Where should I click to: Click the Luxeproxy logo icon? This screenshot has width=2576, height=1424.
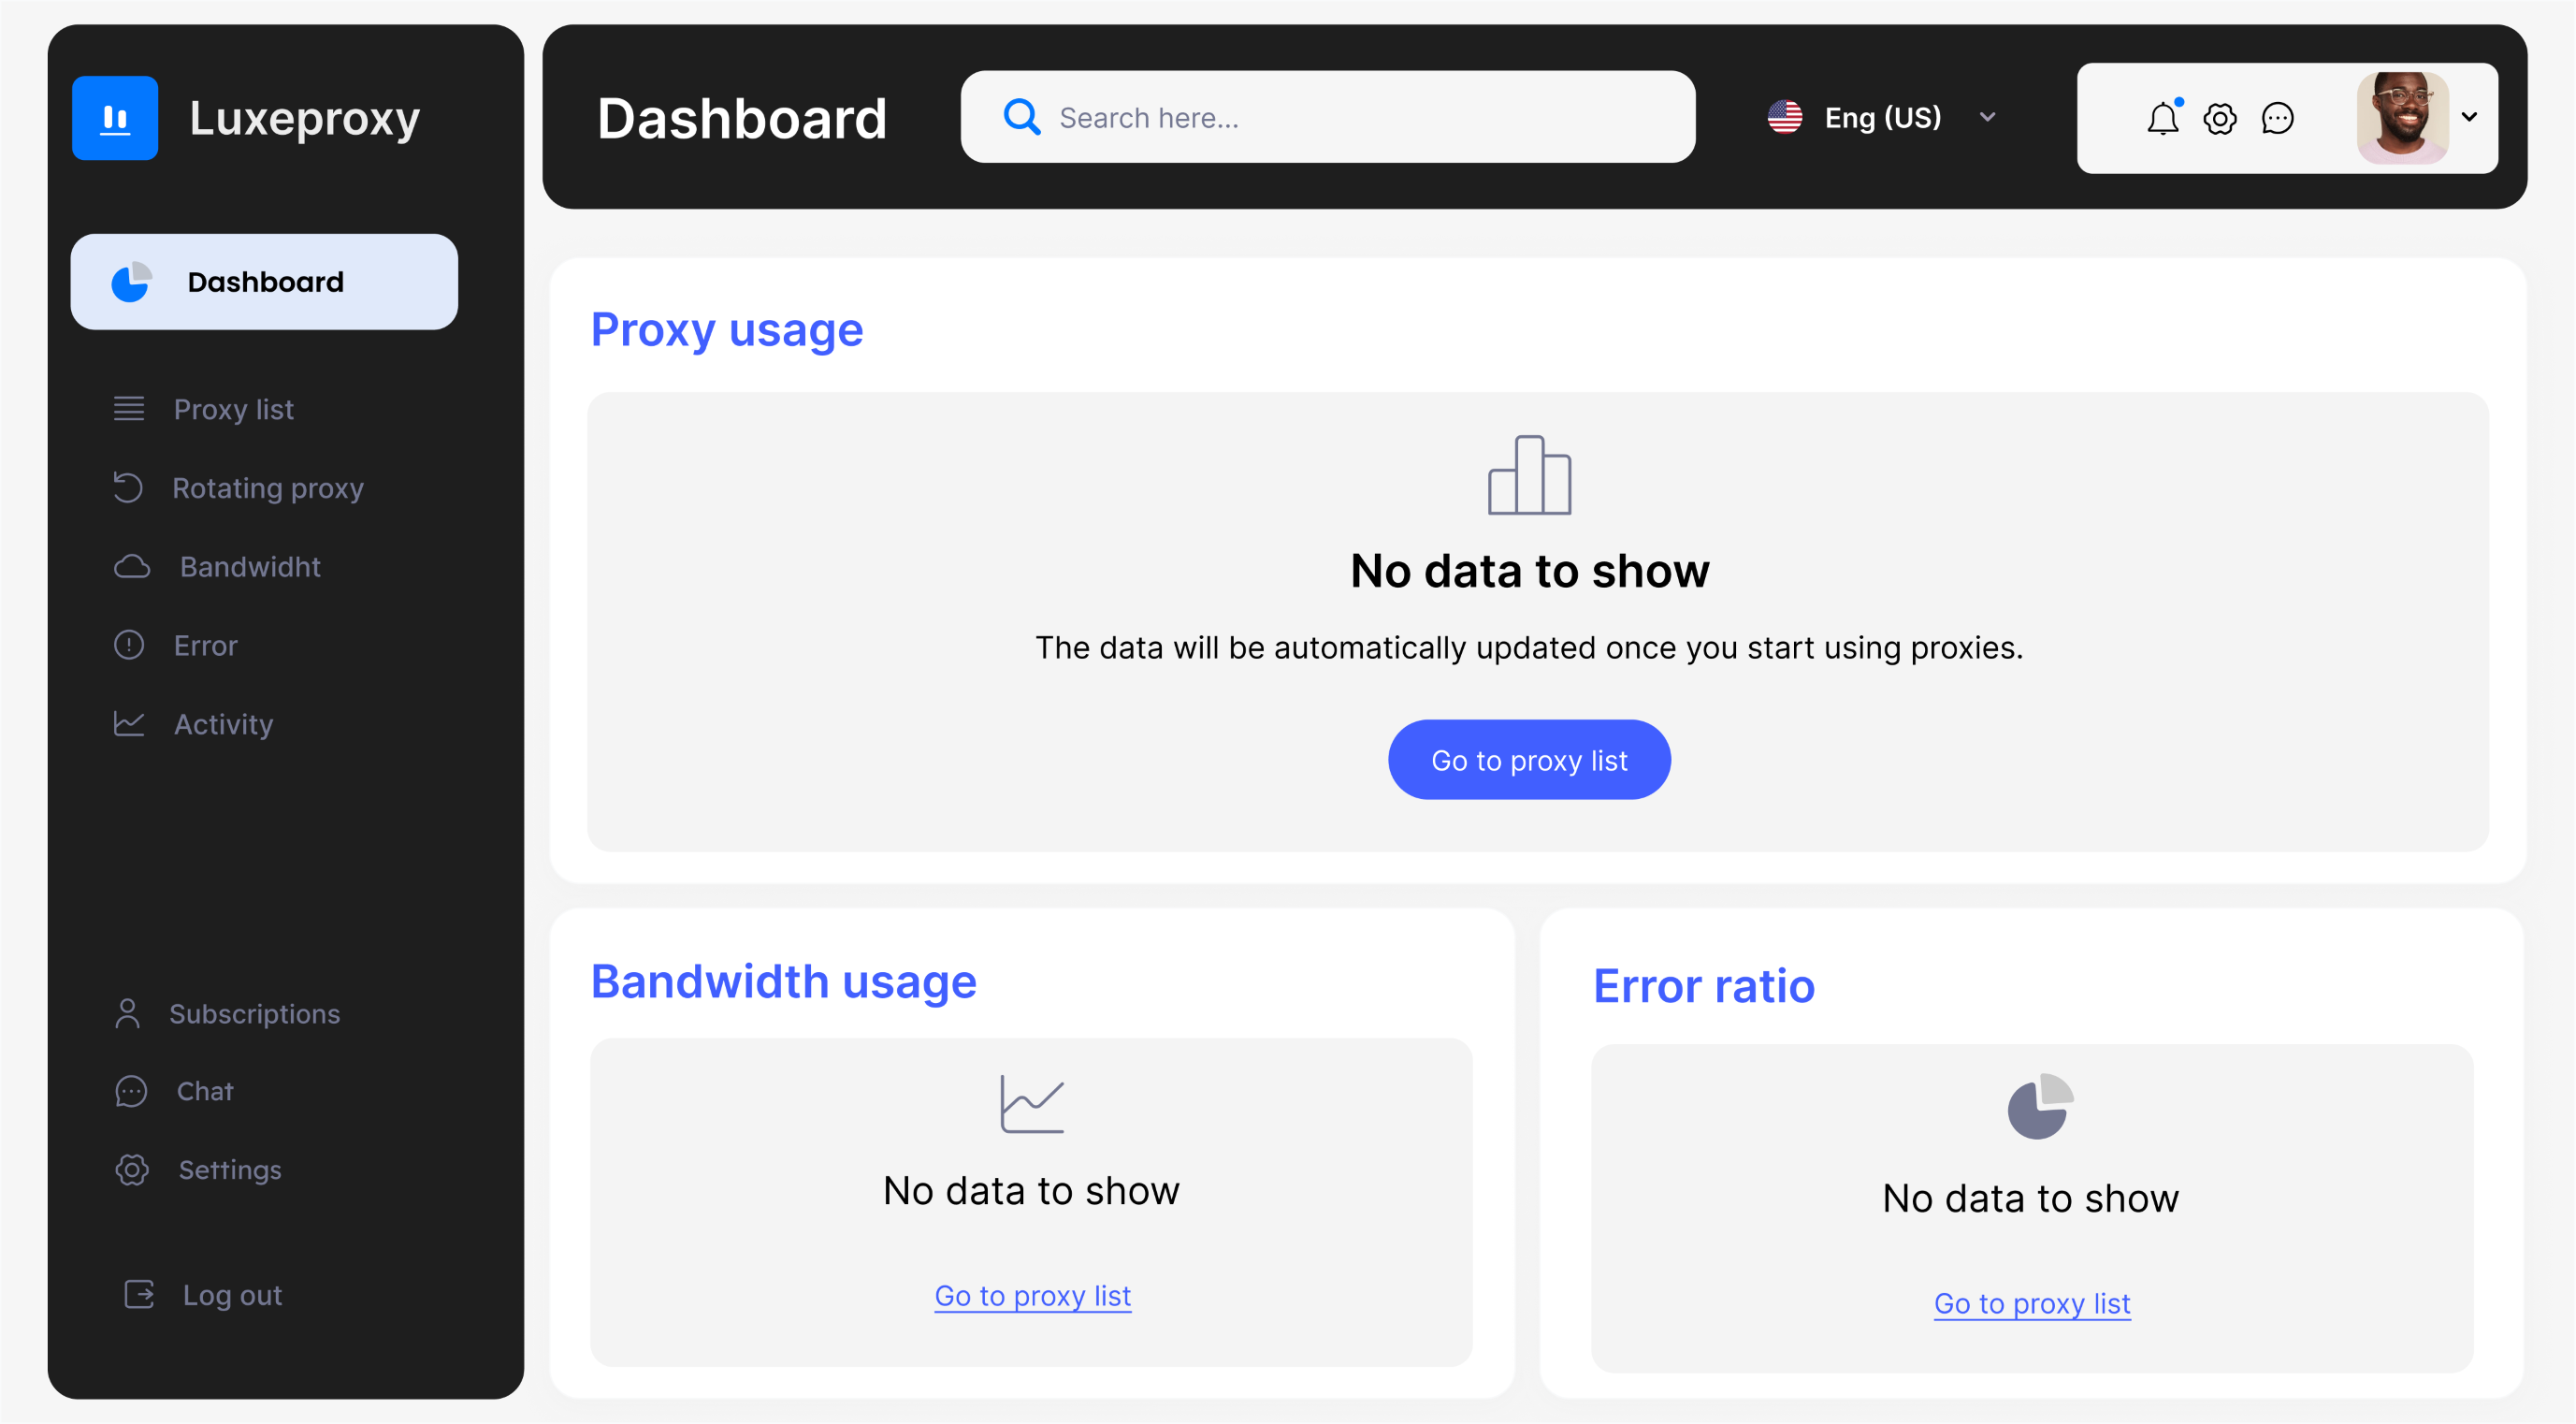[x=115, y=118]
